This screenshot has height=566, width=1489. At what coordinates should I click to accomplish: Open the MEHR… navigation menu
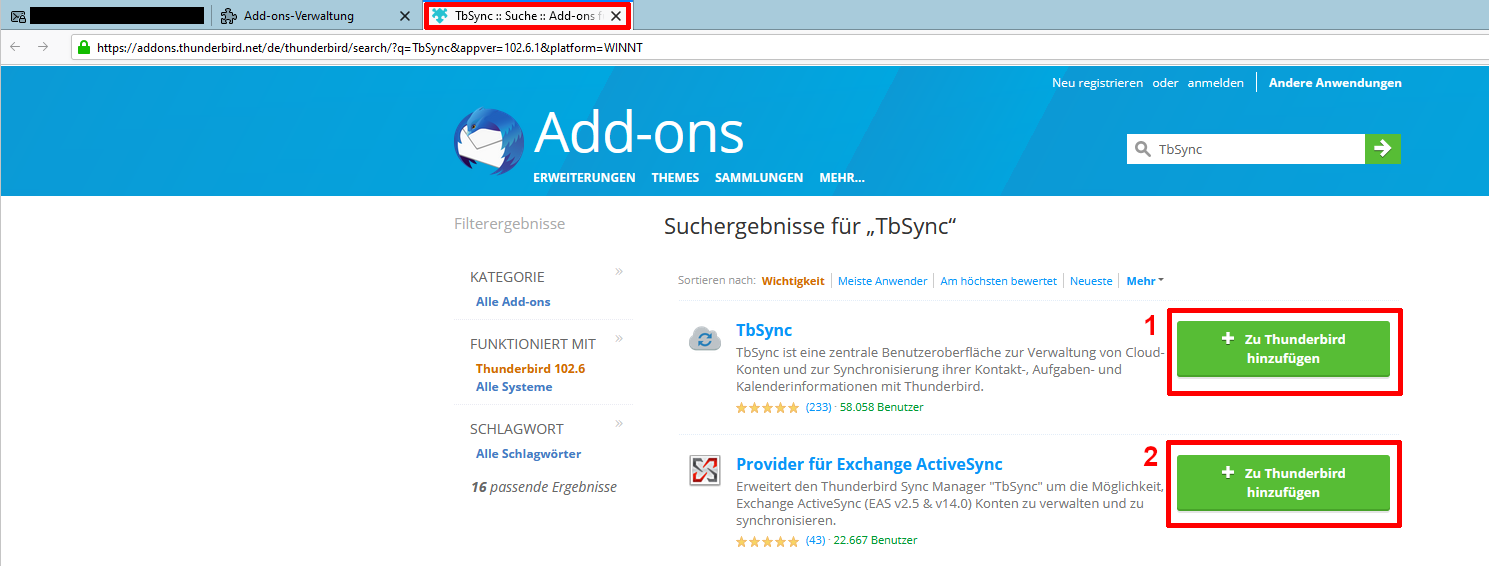(x=842, y=178)
